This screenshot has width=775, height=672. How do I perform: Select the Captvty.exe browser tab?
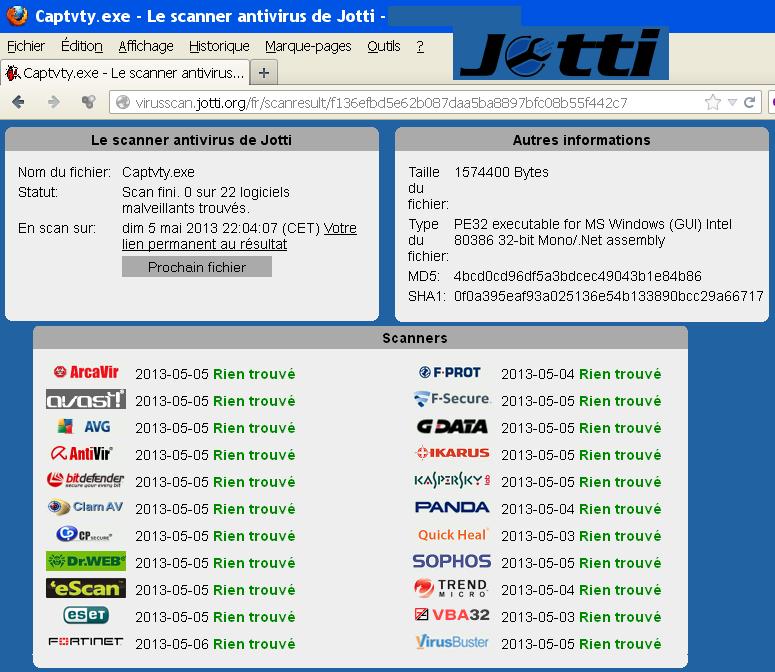tap(125, 73)
